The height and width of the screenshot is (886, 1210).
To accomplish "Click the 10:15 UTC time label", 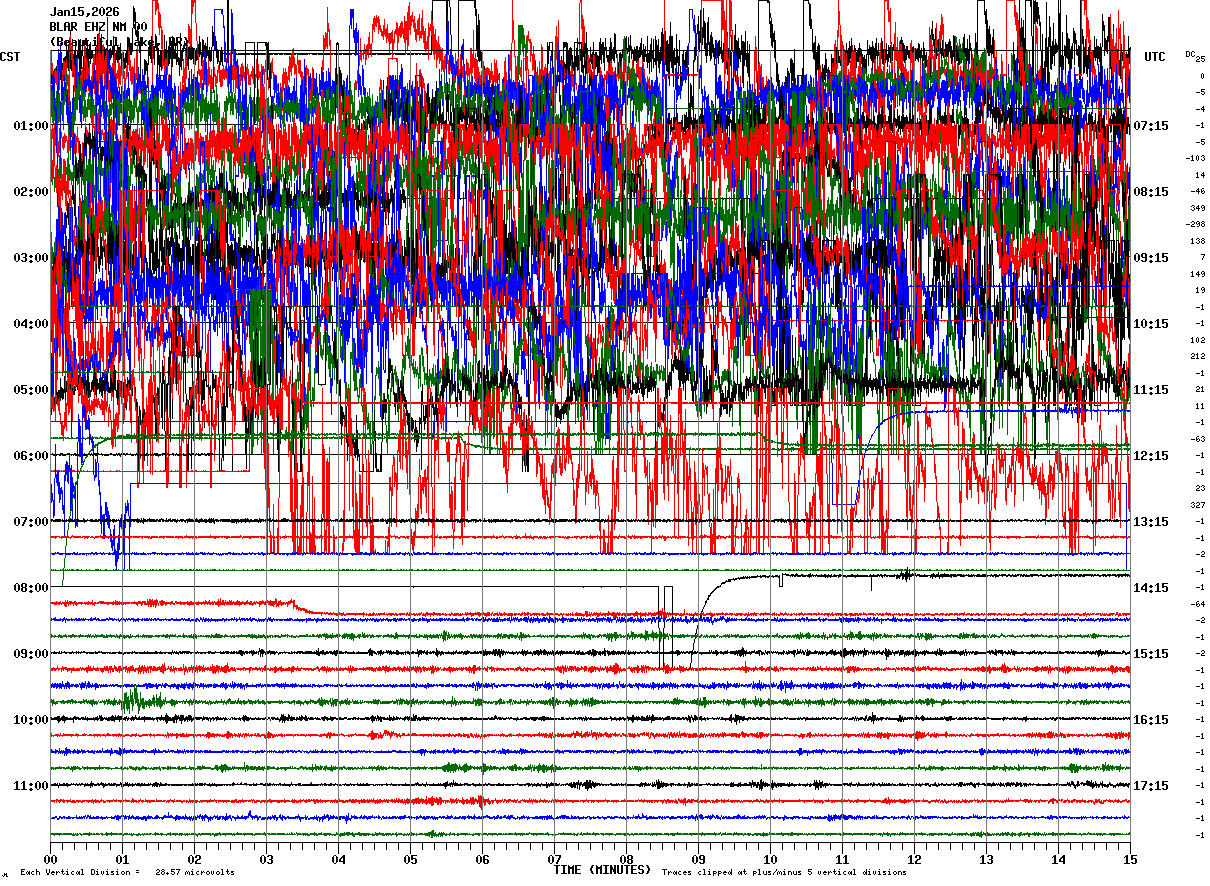I will coord(1151,324).
